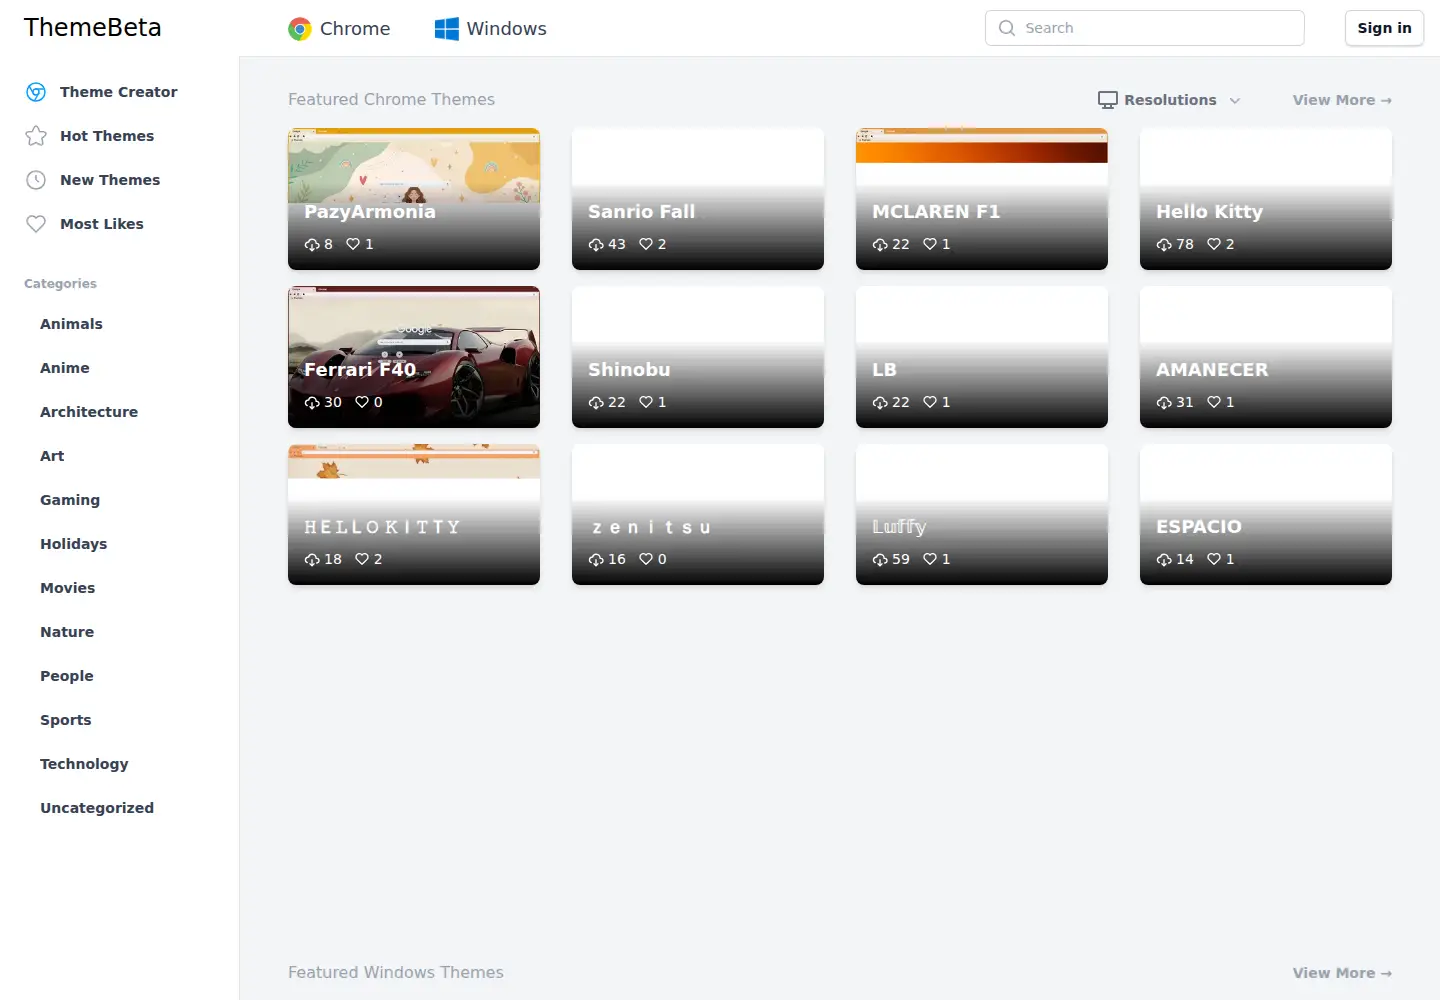
Task: Go to the Hot Themes page
Action: click(x=107, y=136)
